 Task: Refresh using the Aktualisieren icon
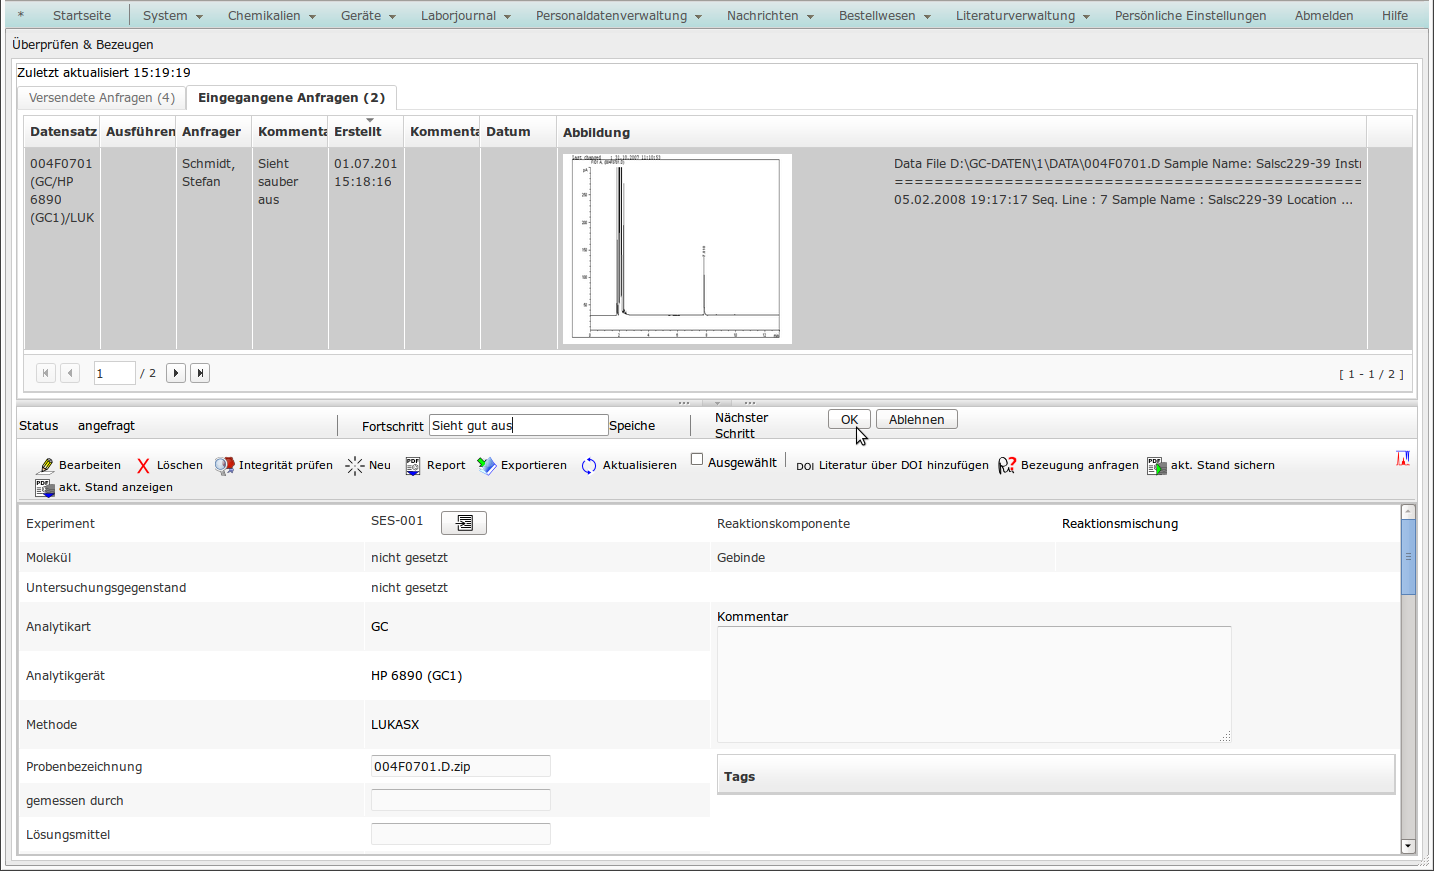[589, 466]
